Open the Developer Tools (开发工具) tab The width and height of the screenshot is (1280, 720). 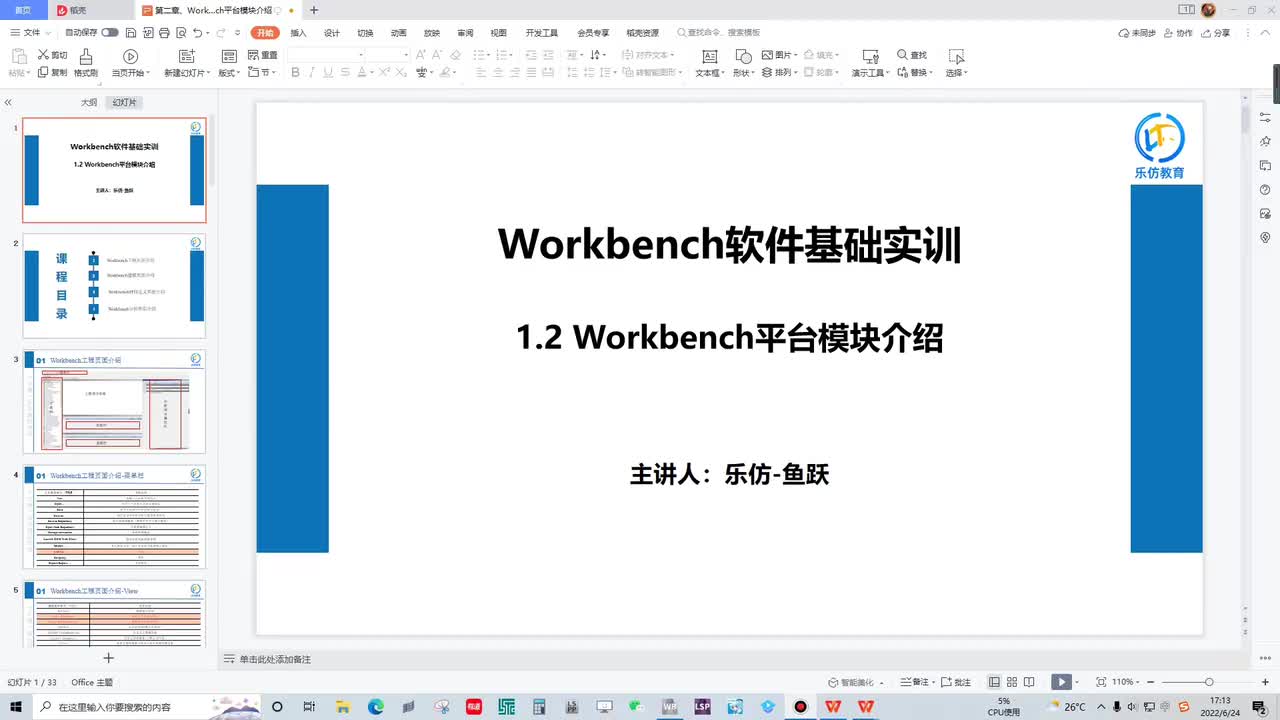[x=542, y=33]
